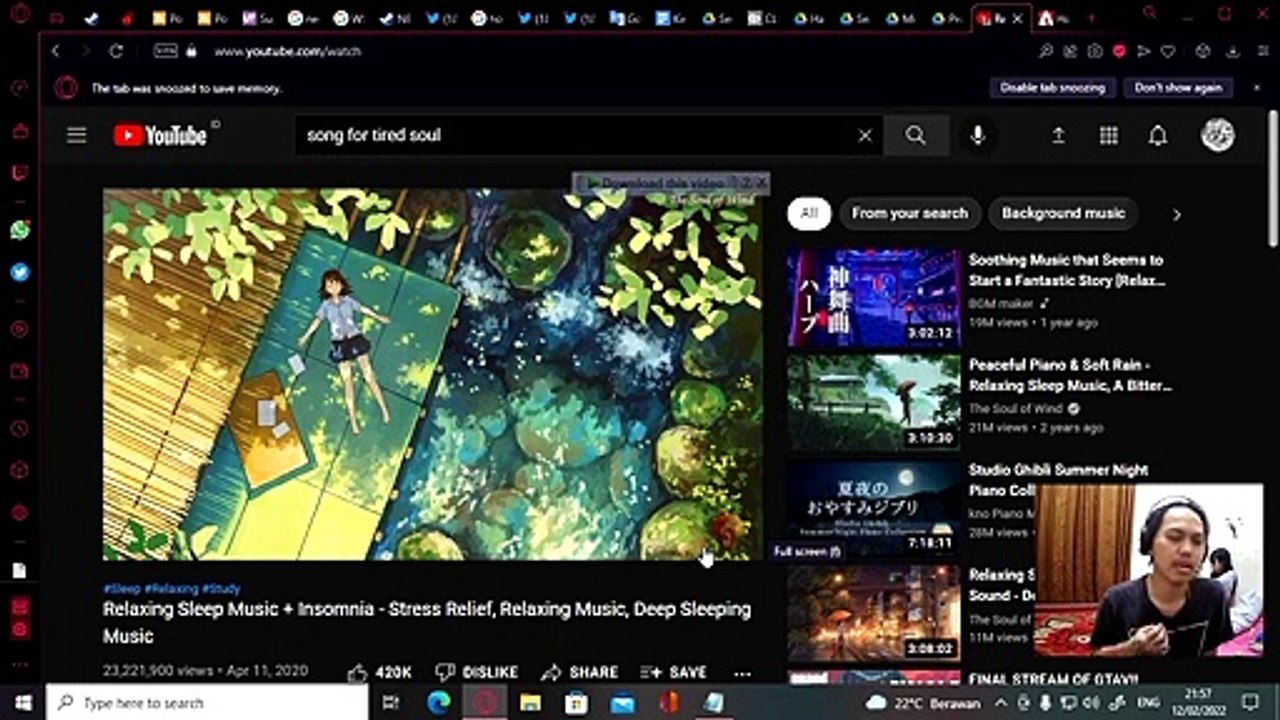The height and width of the screenshot is (720, 1280).
Task: Open the Windows Start menu
Action: [22, 702]
